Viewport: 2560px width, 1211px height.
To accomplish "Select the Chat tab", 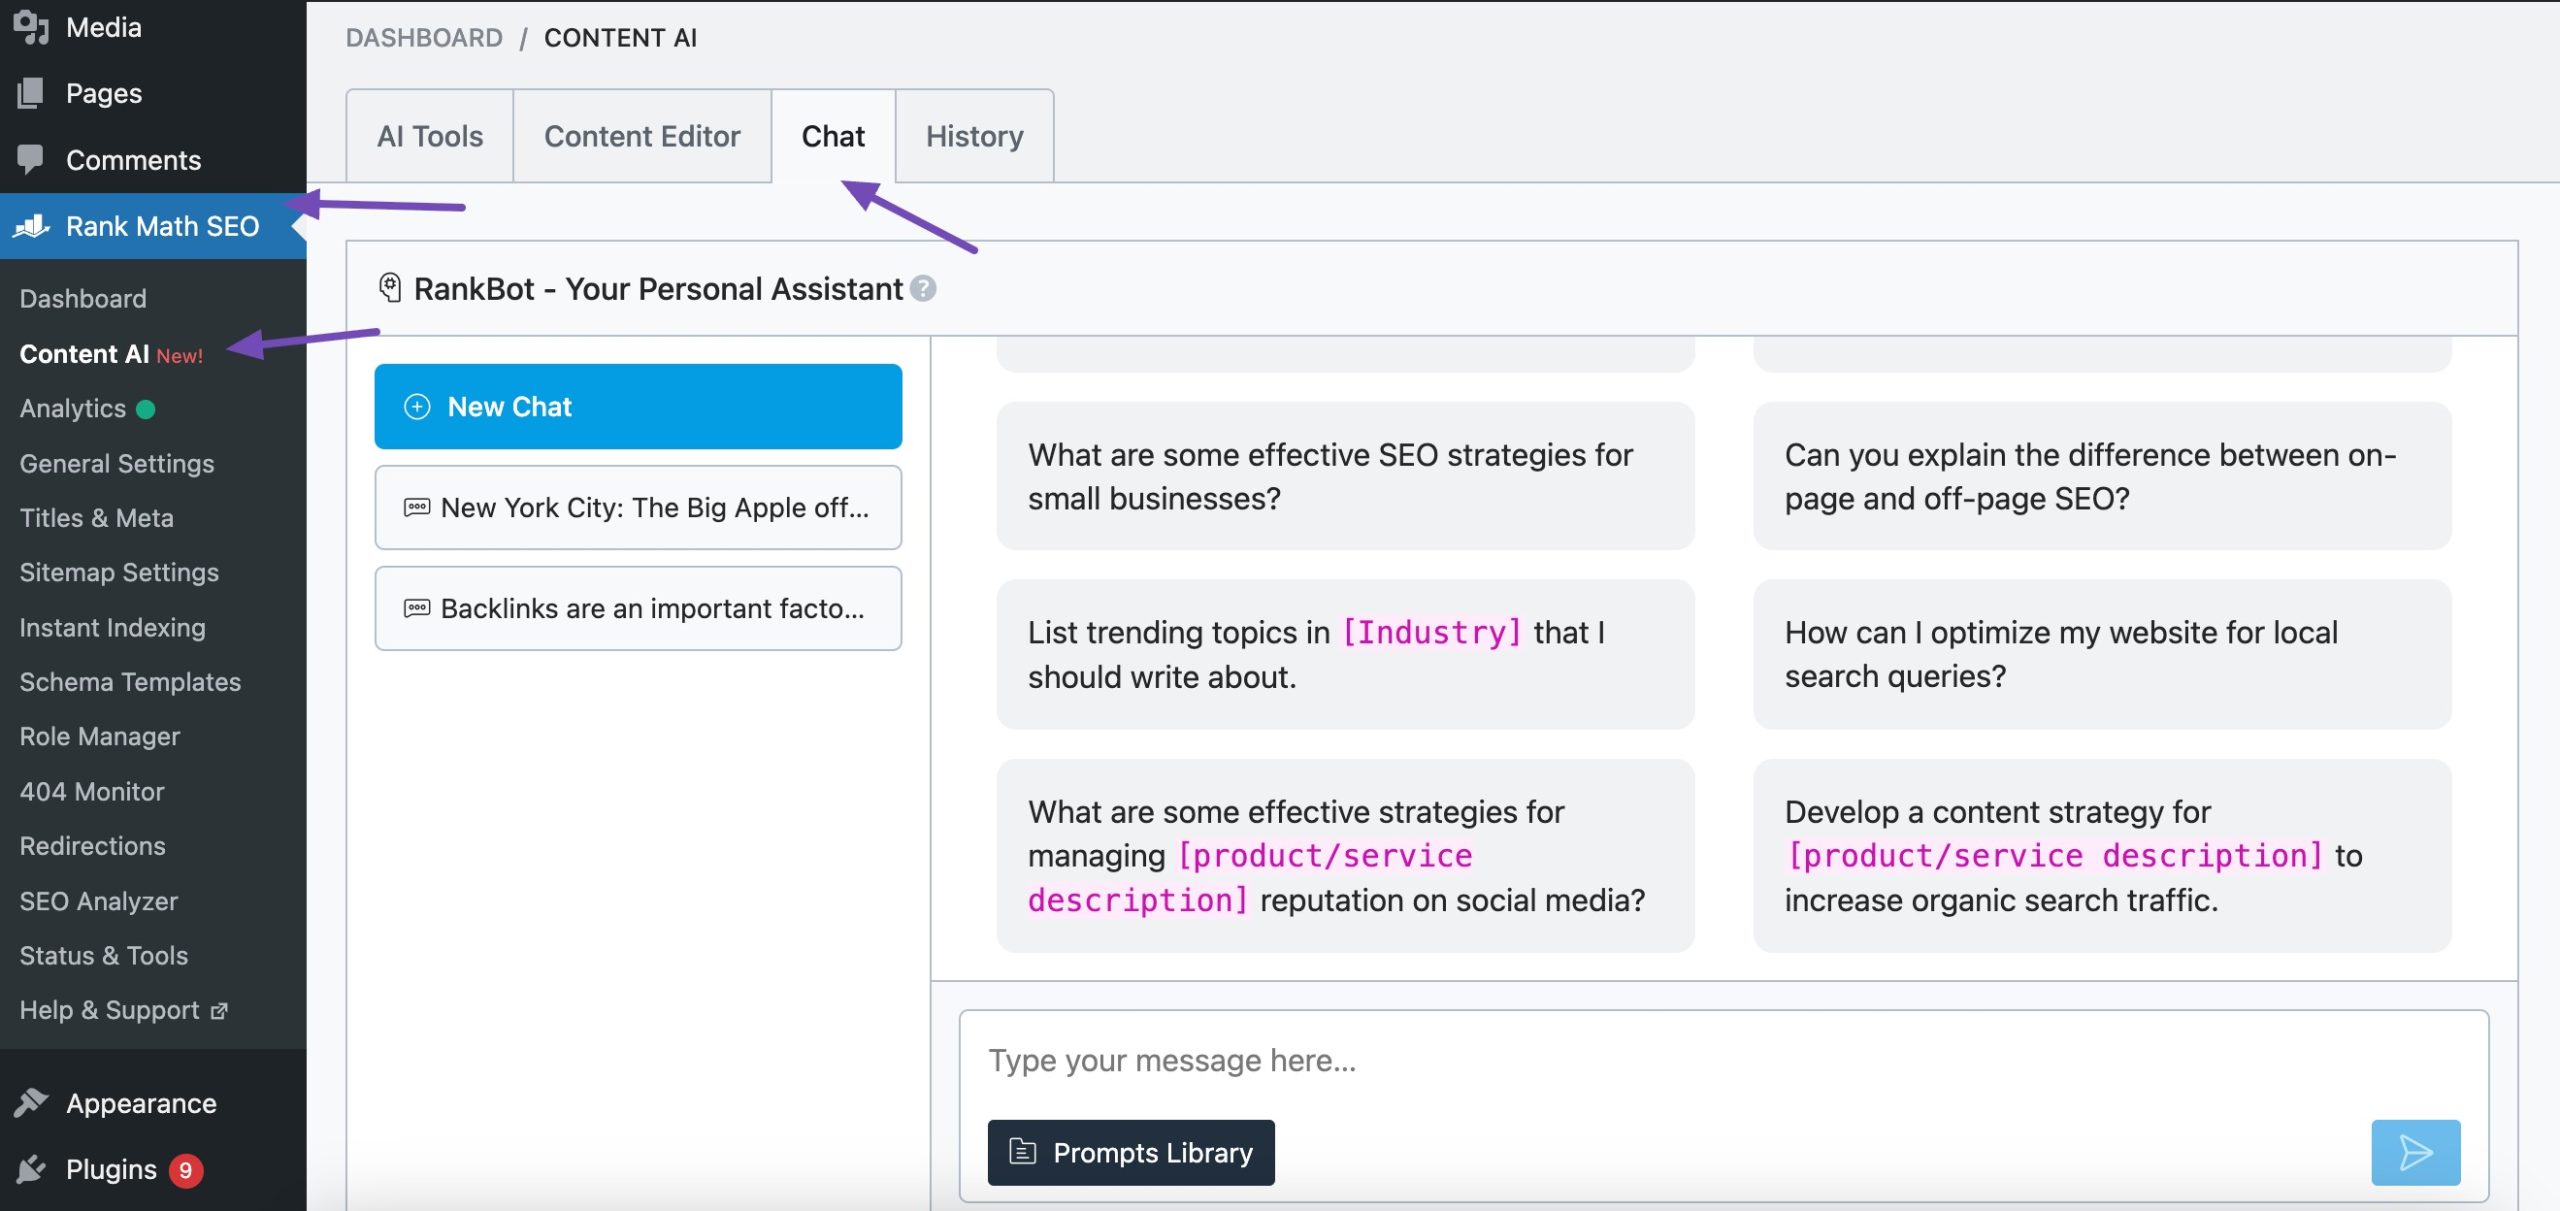I will point(833,136).
